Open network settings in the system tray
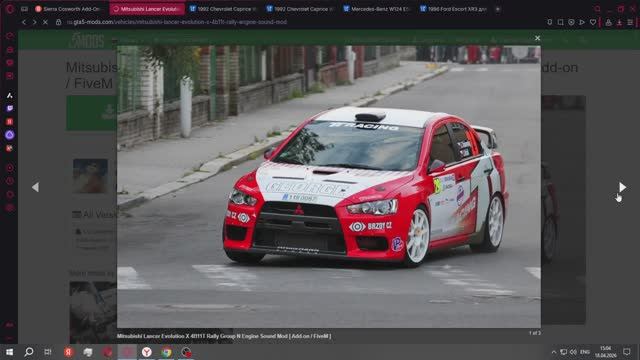This screenshot has width=640, height=360. click(564, 352)
